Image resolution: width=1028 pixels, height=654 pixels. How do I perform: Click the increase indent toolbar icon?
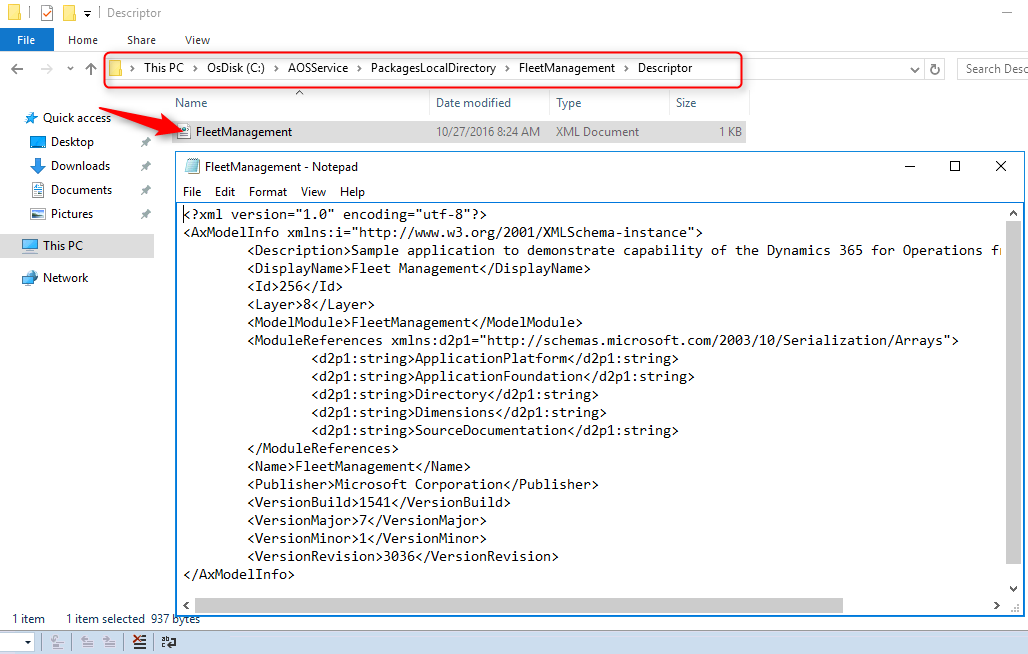(x=109, y=642)
